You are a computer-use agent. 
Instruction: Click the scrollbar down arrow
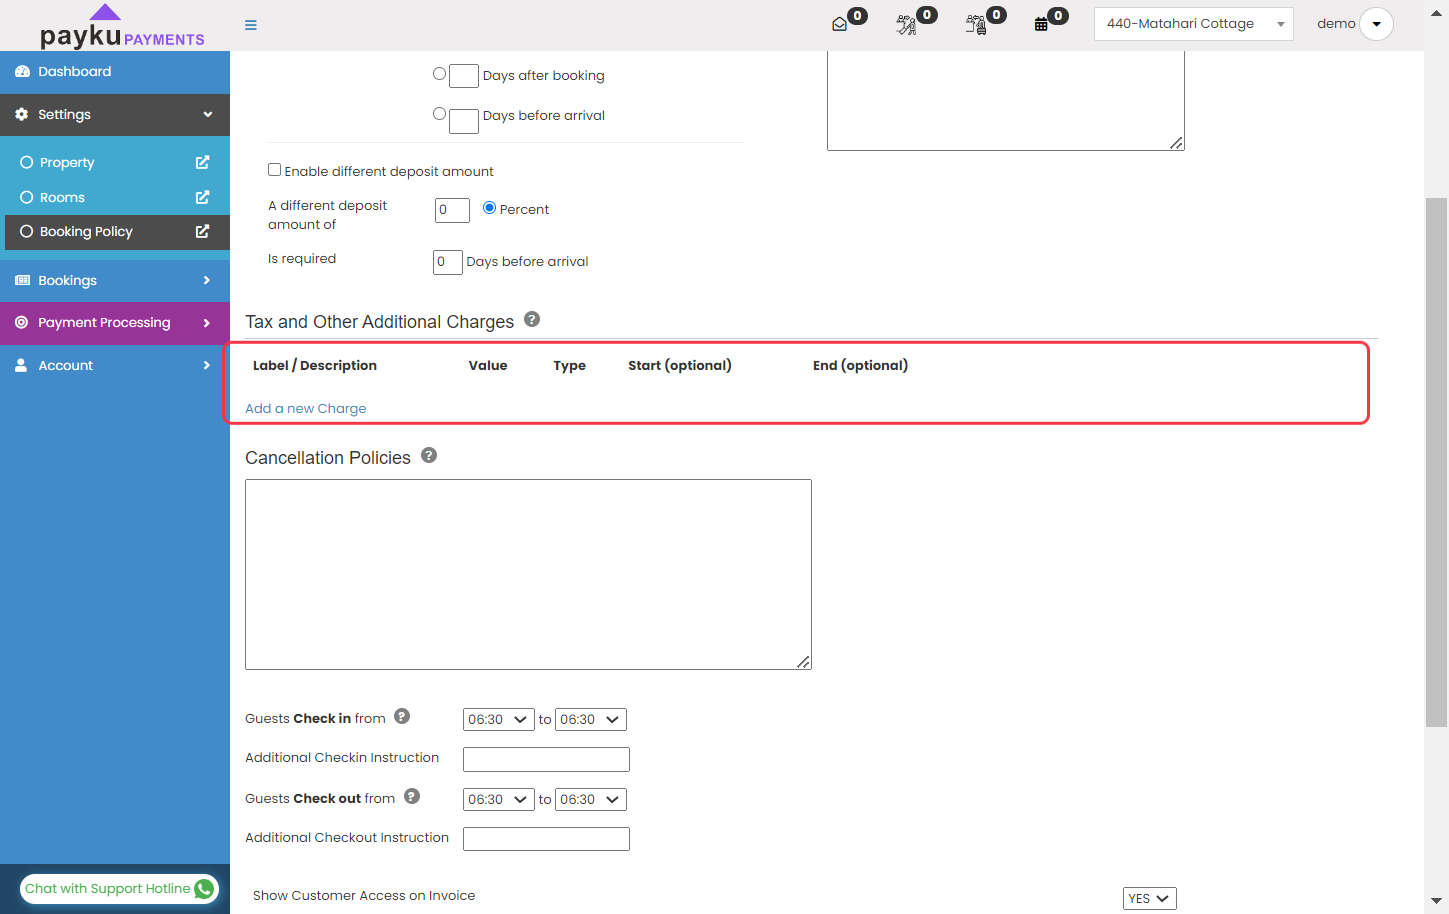1436,901
